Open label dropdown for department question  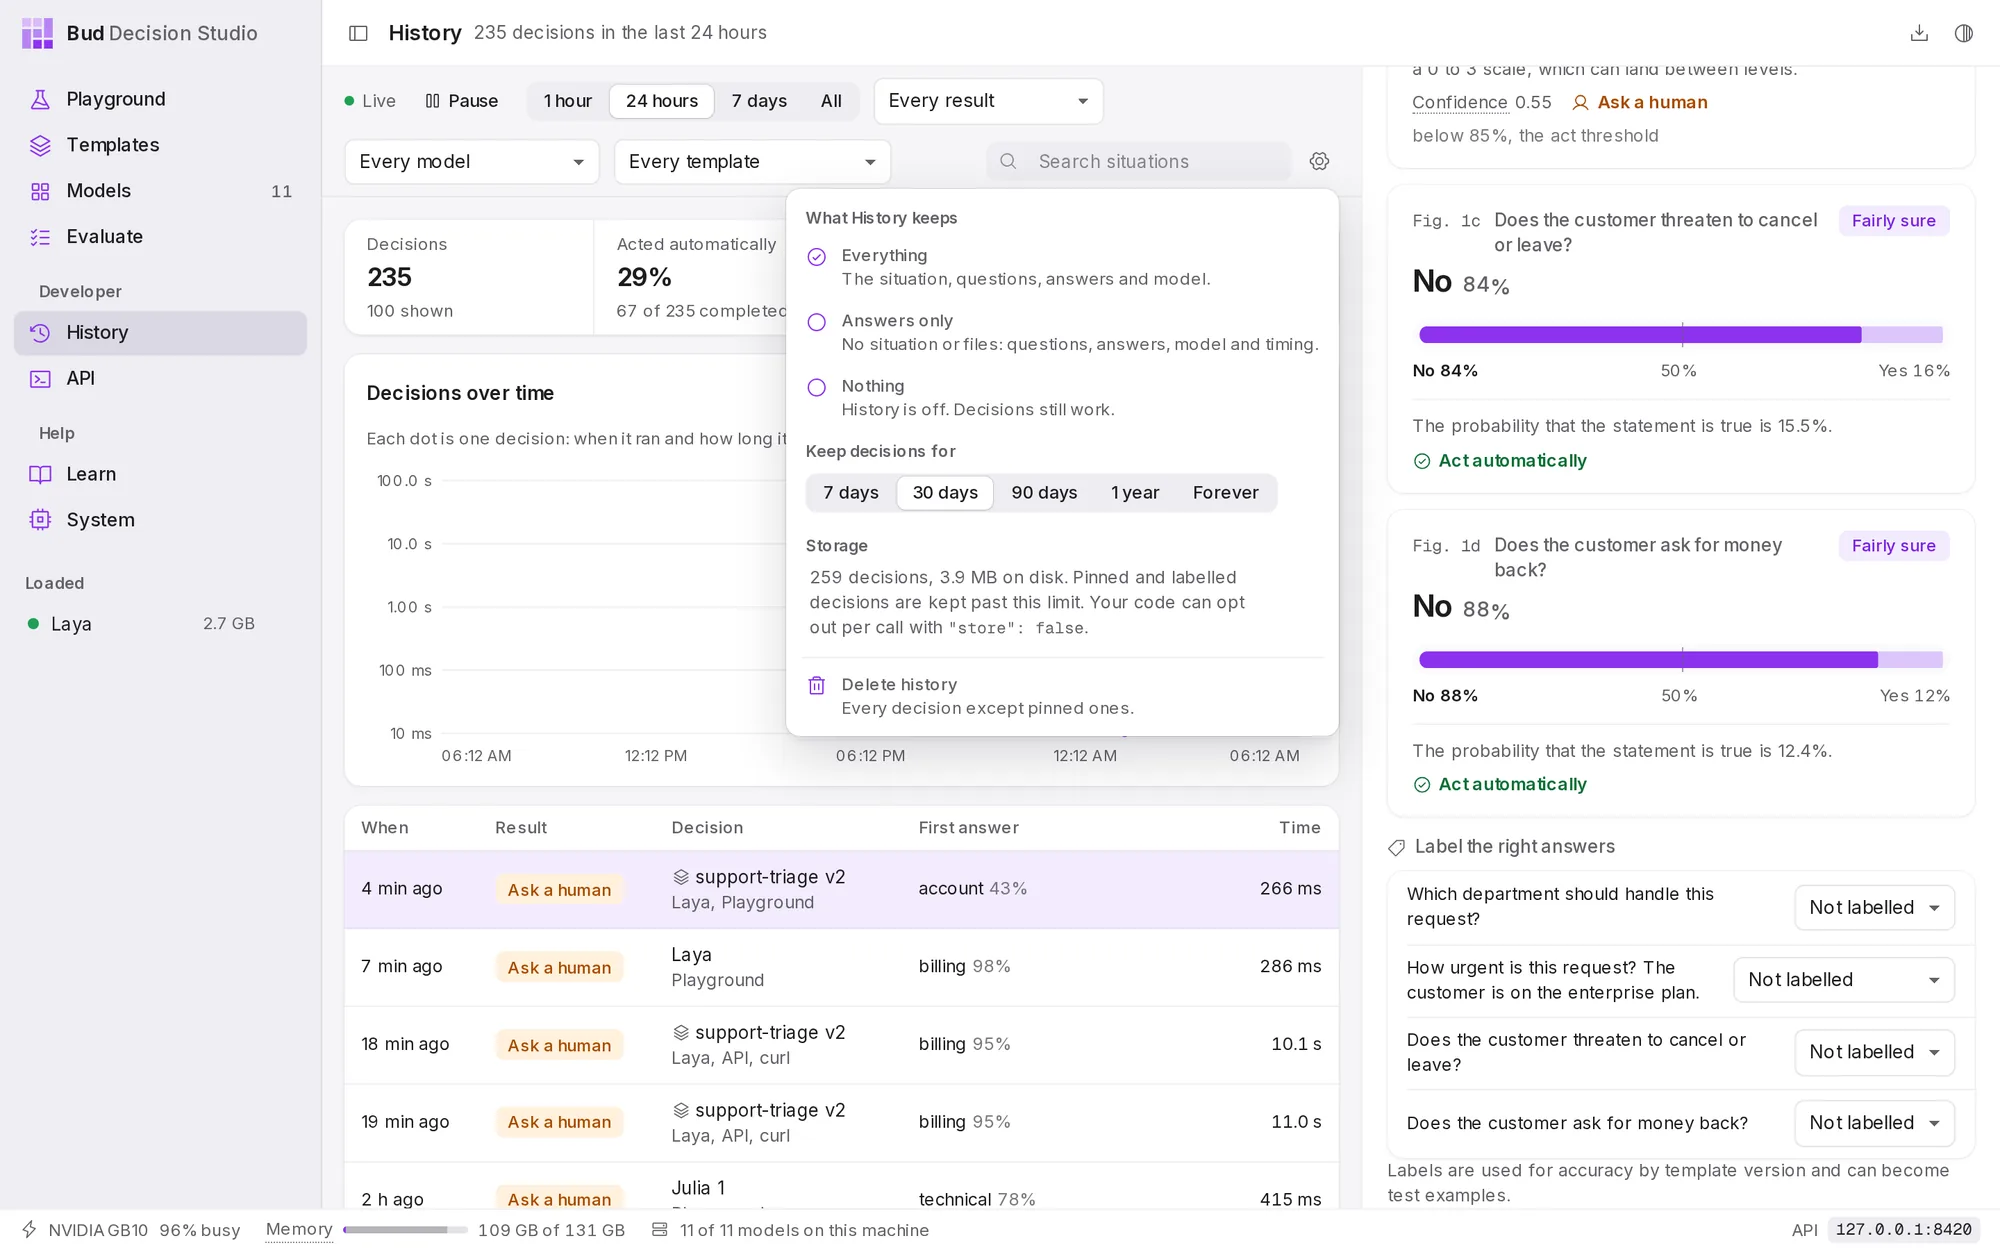[1874, 908]
